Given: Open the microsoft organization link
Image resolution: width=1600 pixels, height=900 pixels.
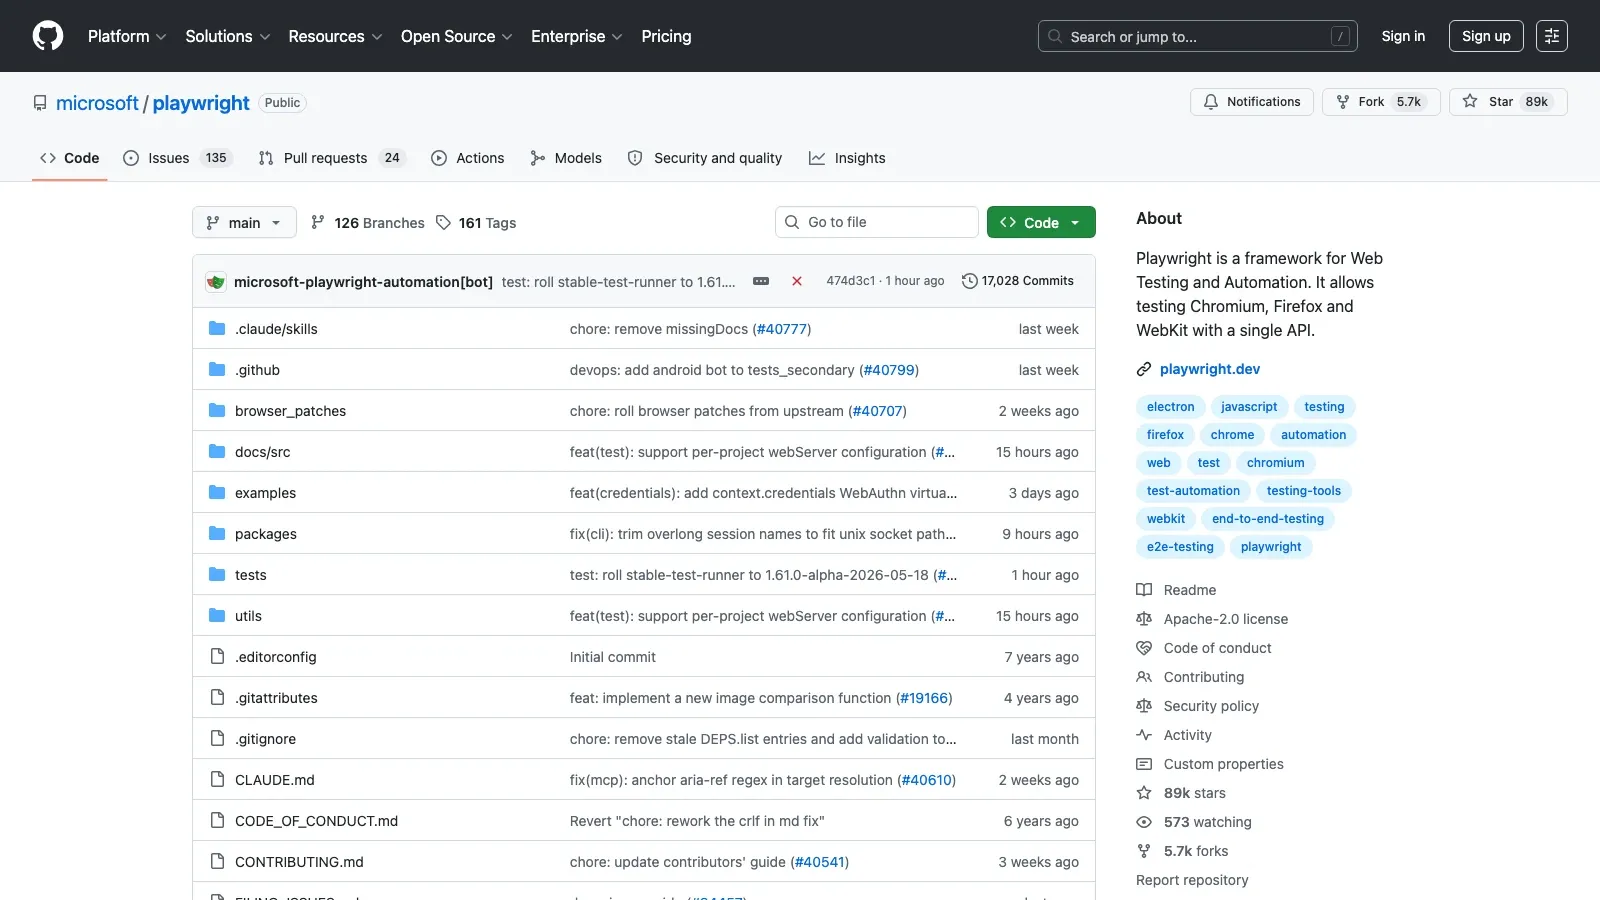Looking at the screenshot, I should tap(97, 103).
